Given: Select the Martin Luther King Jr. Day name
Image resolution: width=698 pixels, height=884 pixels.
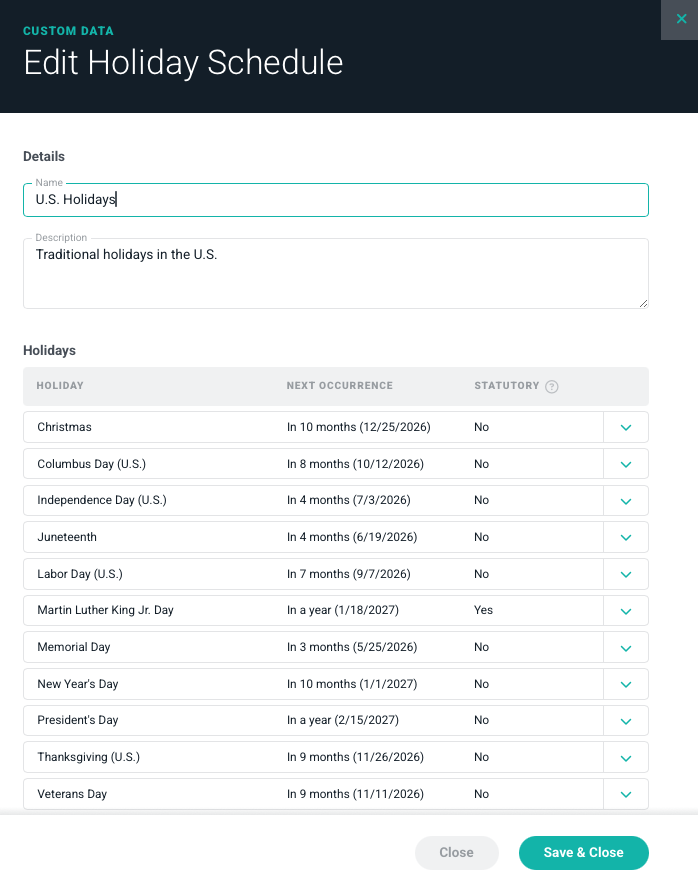Looking at the screenshot, I should (105, 610).
